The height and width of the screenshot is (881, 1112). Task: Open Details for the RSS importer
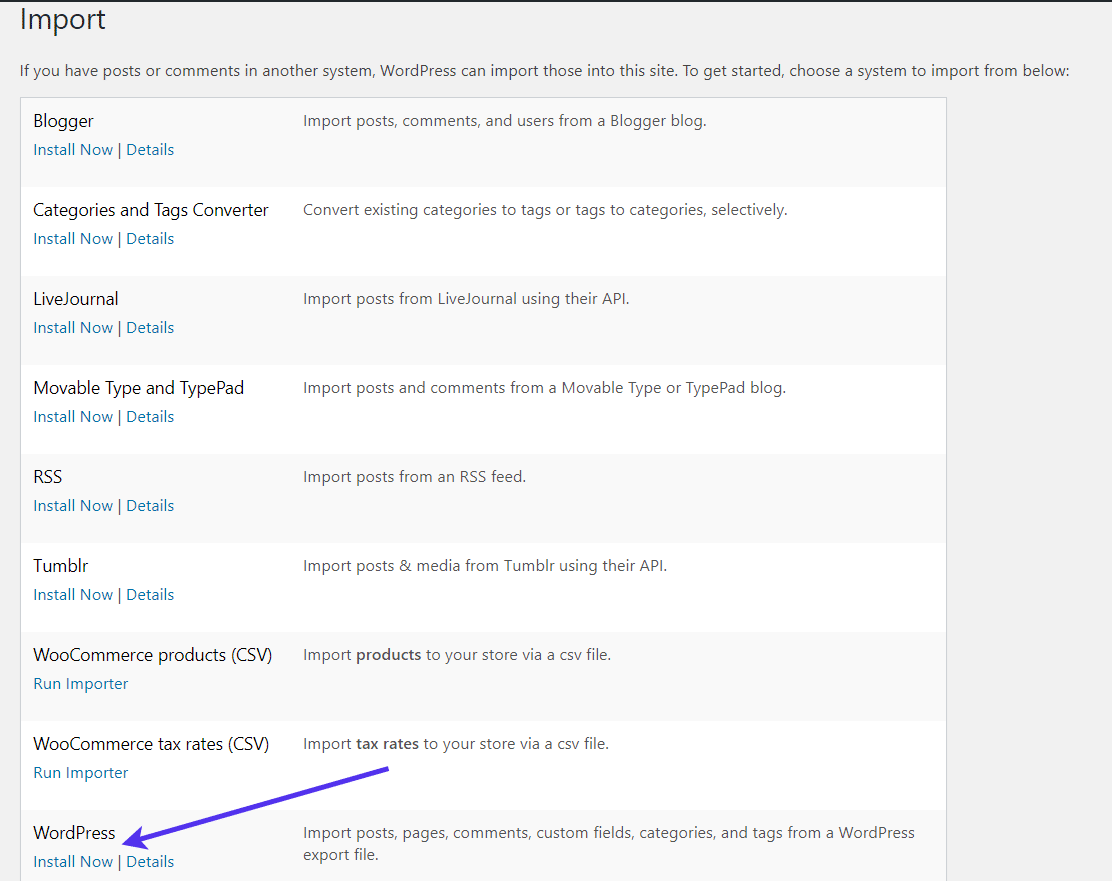(150, 505)
